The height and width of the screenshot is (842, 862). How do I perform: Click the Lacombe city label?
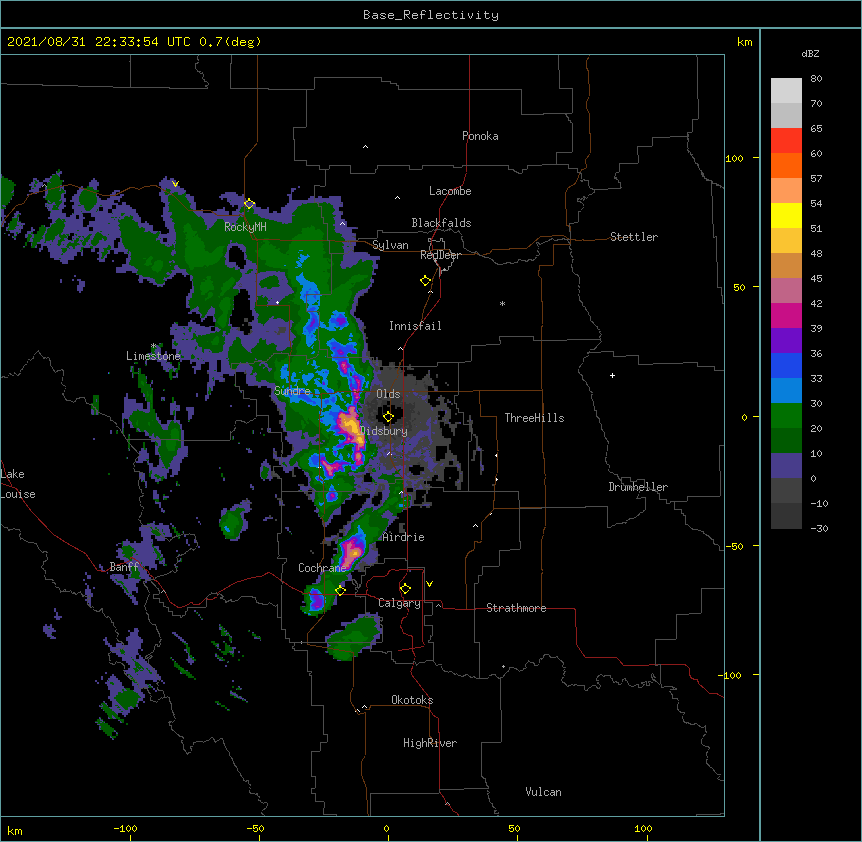[x=450, y=191]
